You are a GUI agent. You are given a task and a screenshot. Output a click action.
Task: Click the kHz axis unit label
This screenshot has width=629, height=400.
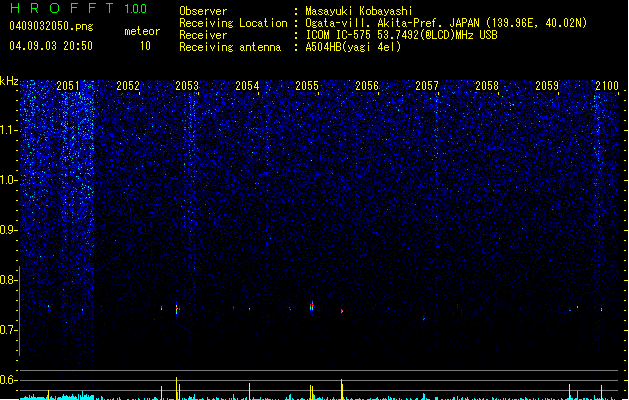(9, 81)
